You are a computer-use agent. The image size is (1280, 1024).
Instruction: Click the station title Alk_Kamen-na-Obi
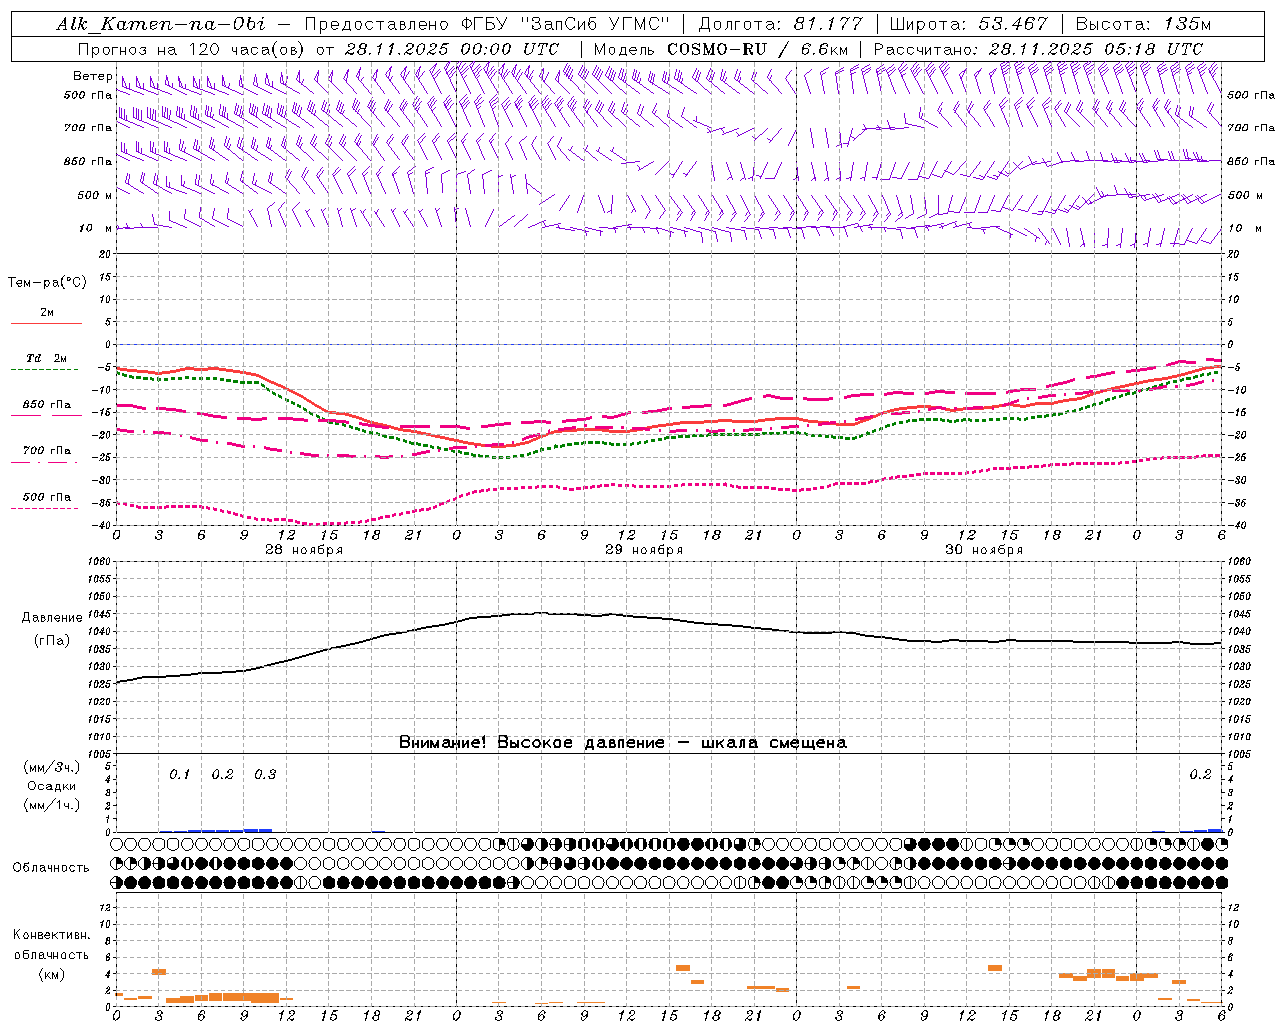(x=161, y=24)
